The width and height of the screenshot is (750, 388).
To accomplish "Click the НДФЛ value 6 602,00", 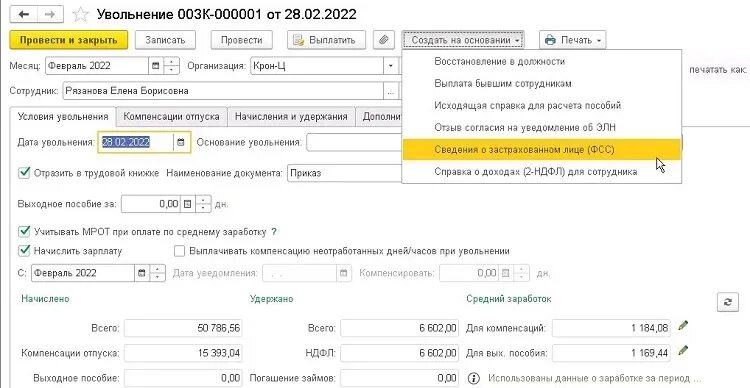I will coord(399,353).
